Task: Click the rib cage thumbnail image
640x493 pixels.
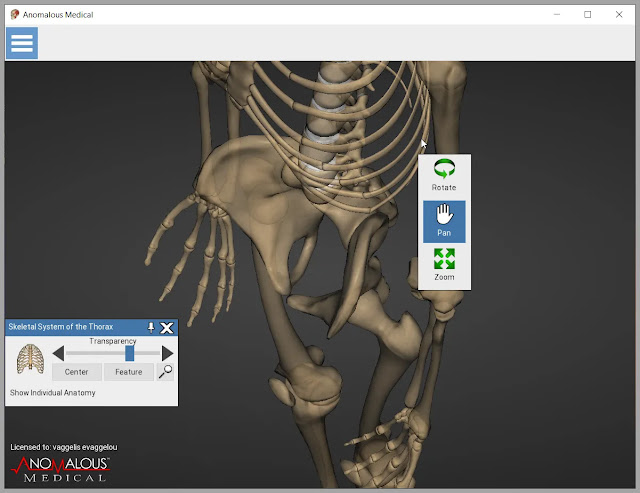Action: (x=30, y=359)
